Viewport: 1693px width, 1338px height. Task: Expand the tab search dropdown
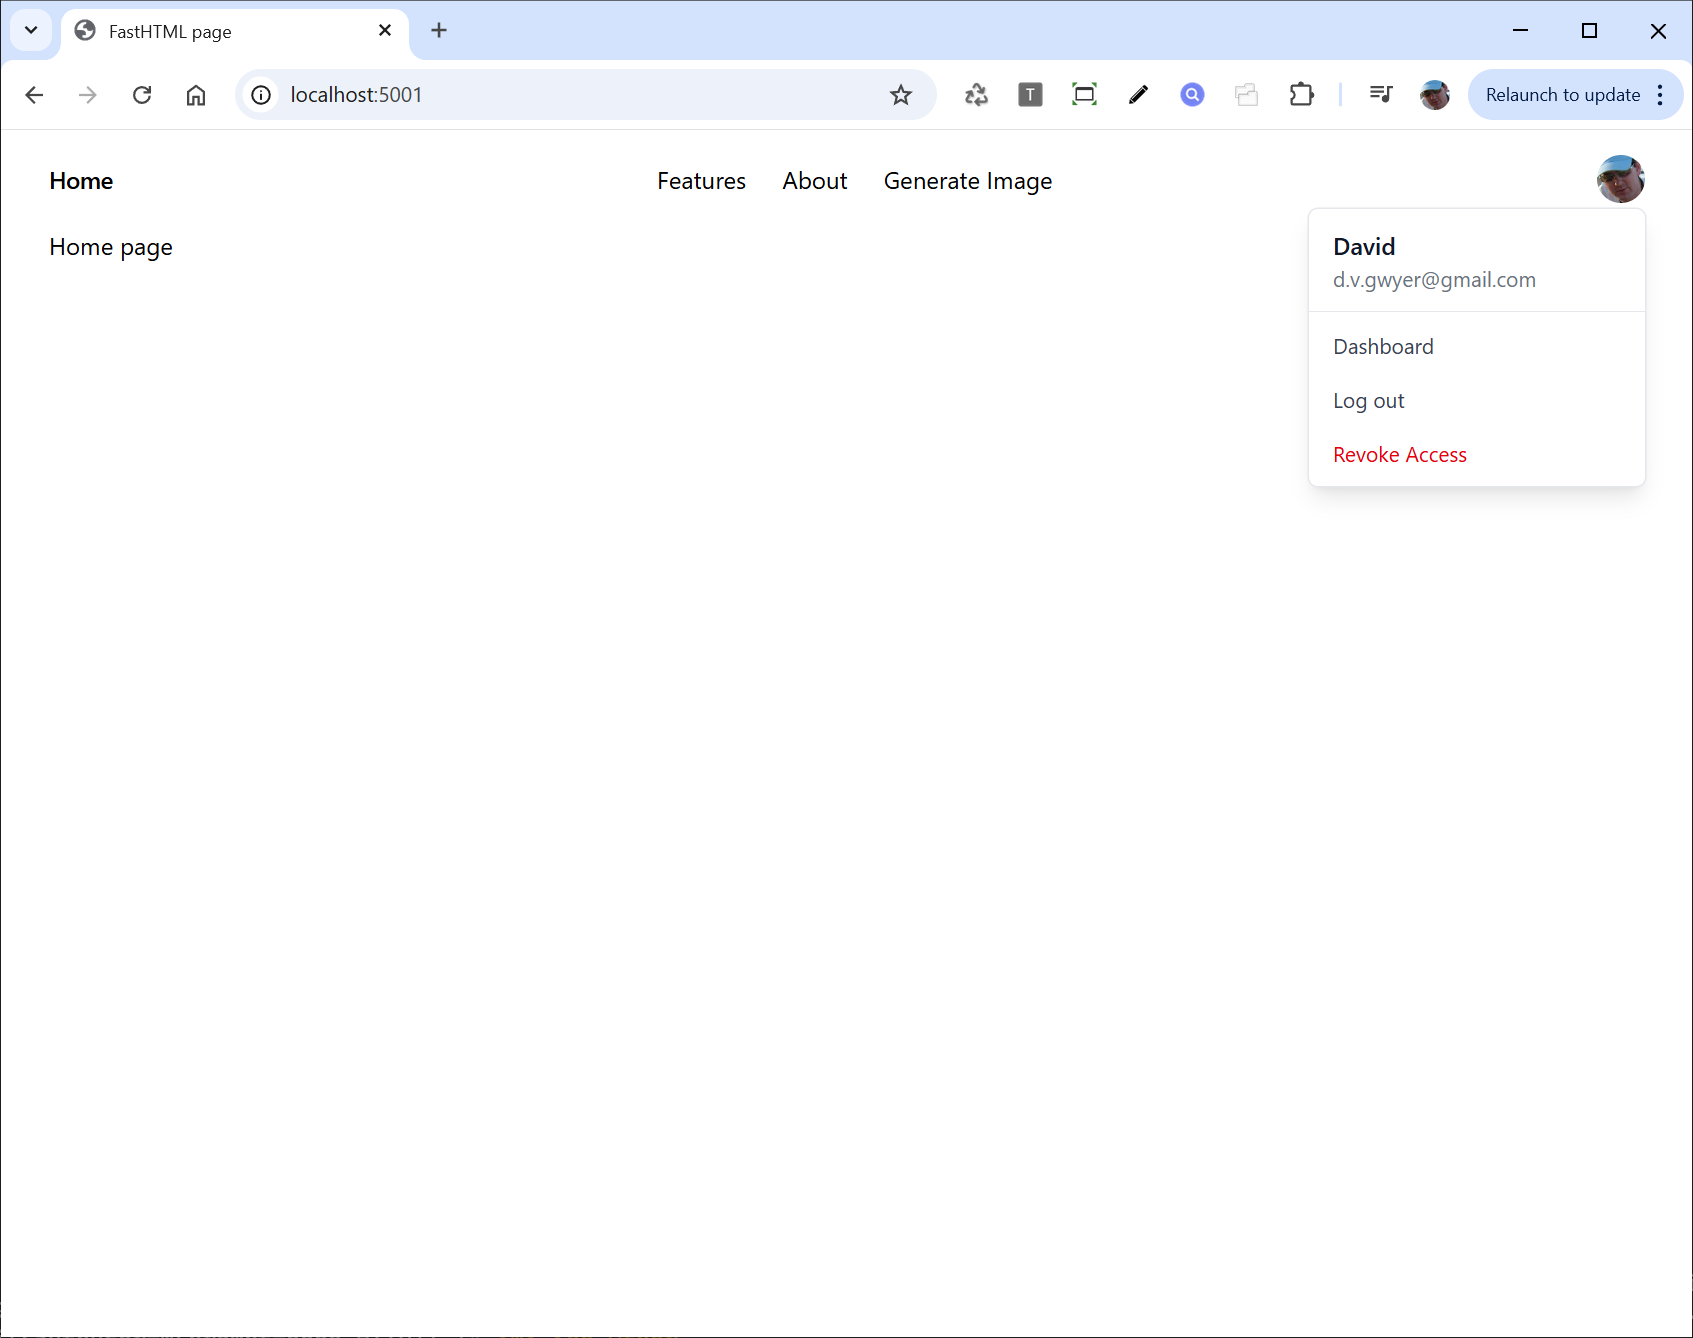pyautogui.click(x=31, y=30)
